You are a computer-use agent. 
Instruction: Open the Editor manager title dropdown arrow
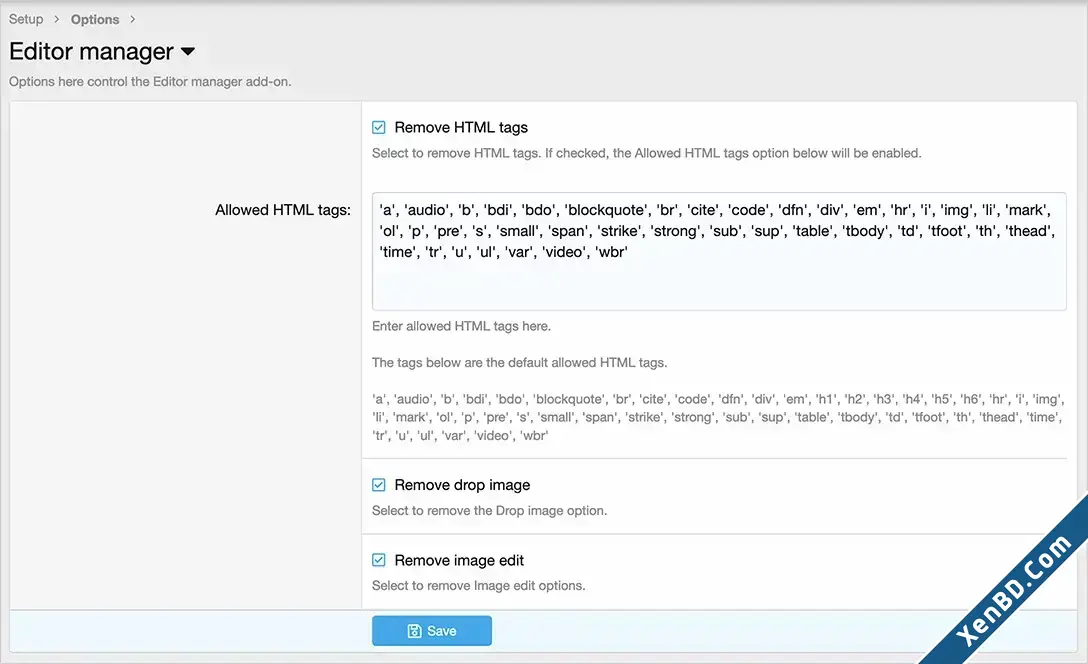coord(187,51)
